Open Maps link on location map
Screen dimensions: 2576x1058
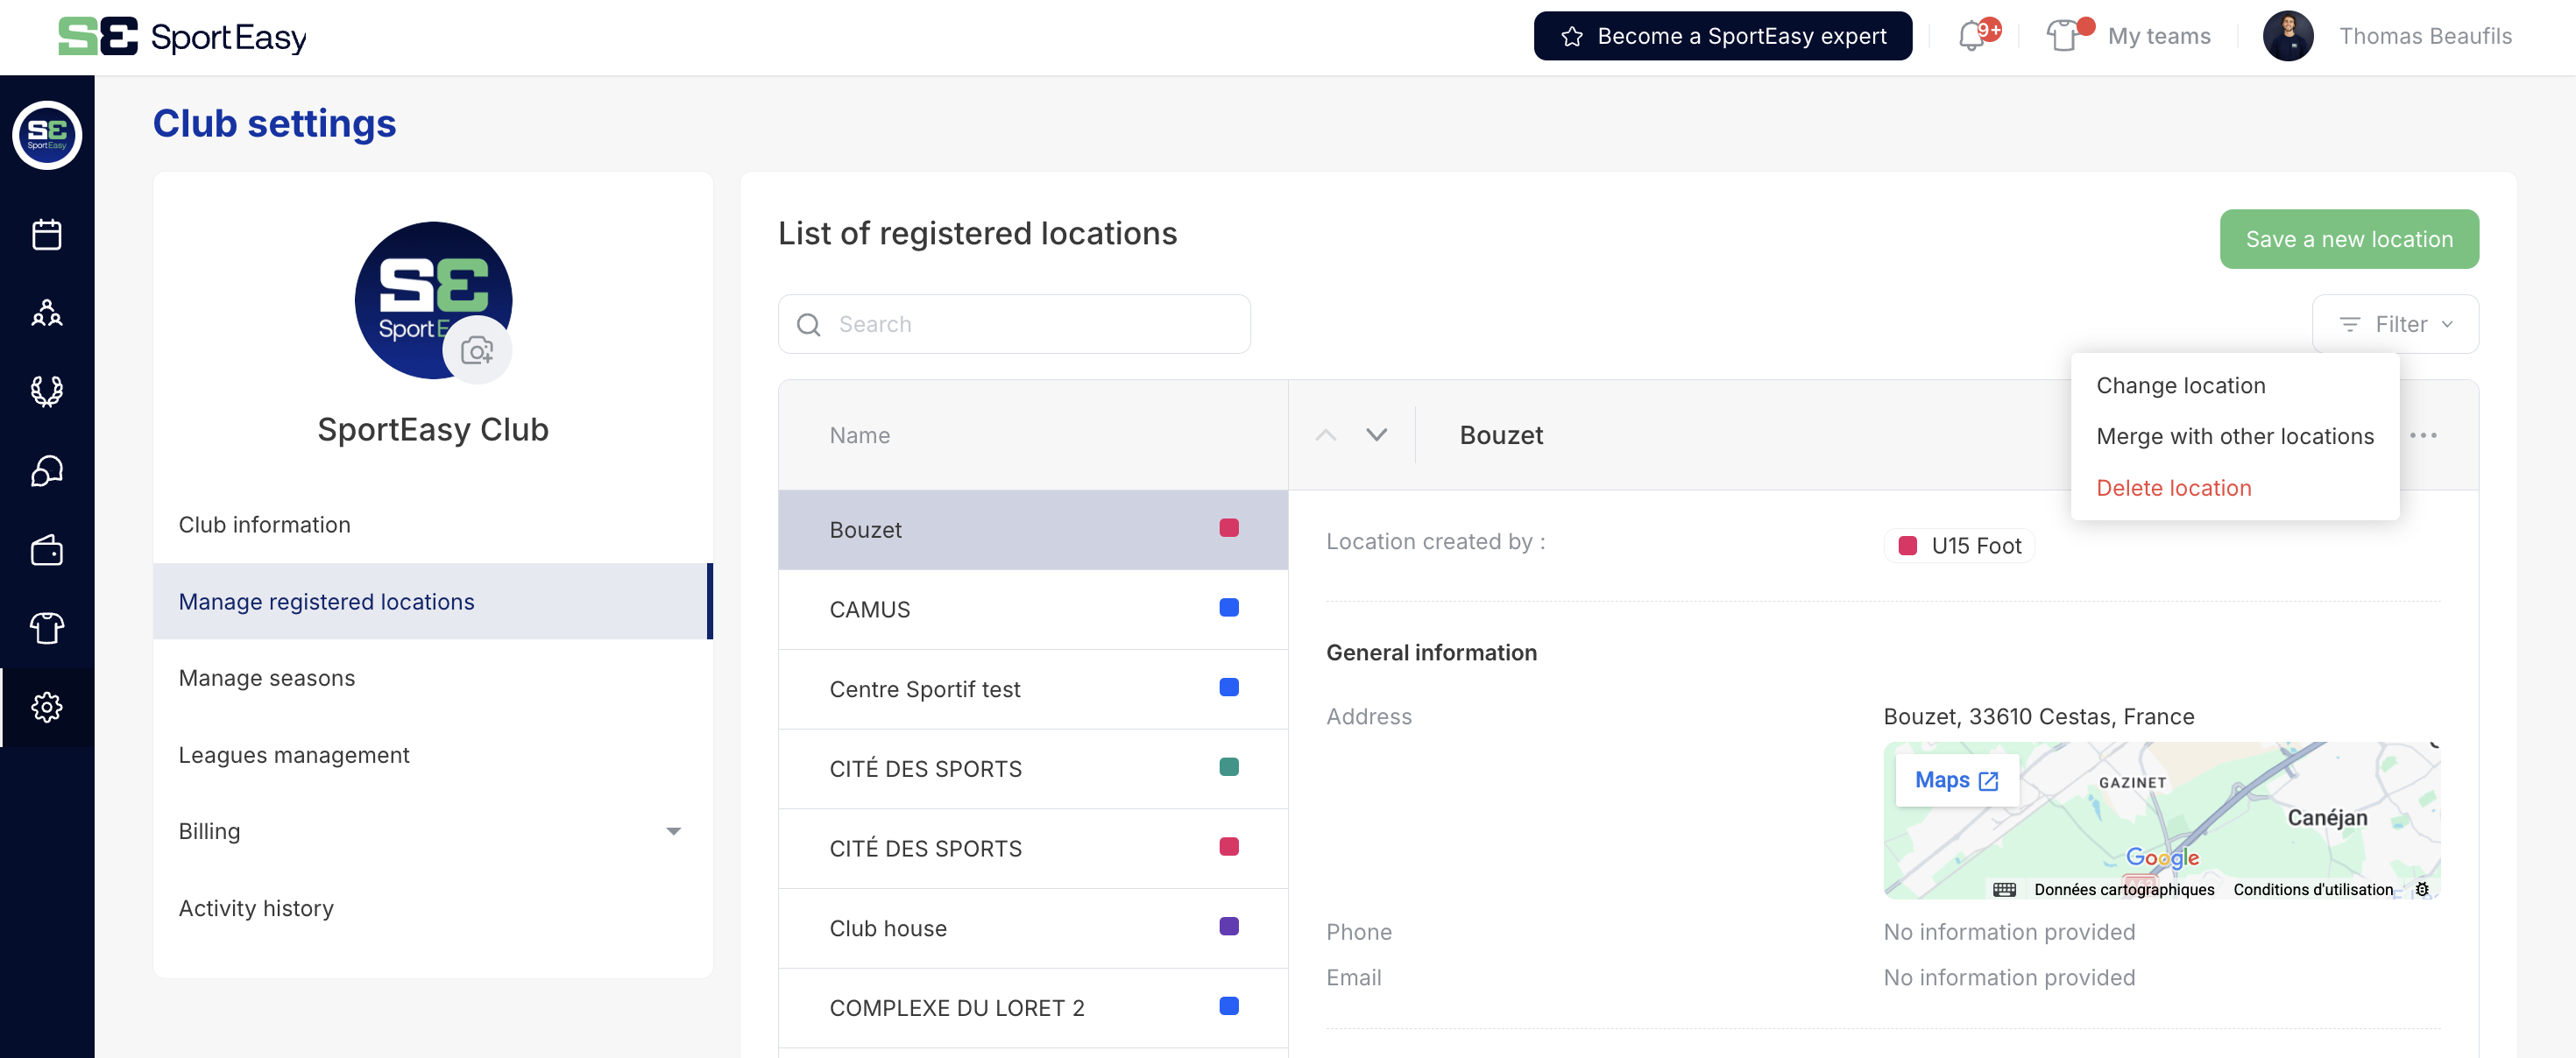coord(1955,780)
